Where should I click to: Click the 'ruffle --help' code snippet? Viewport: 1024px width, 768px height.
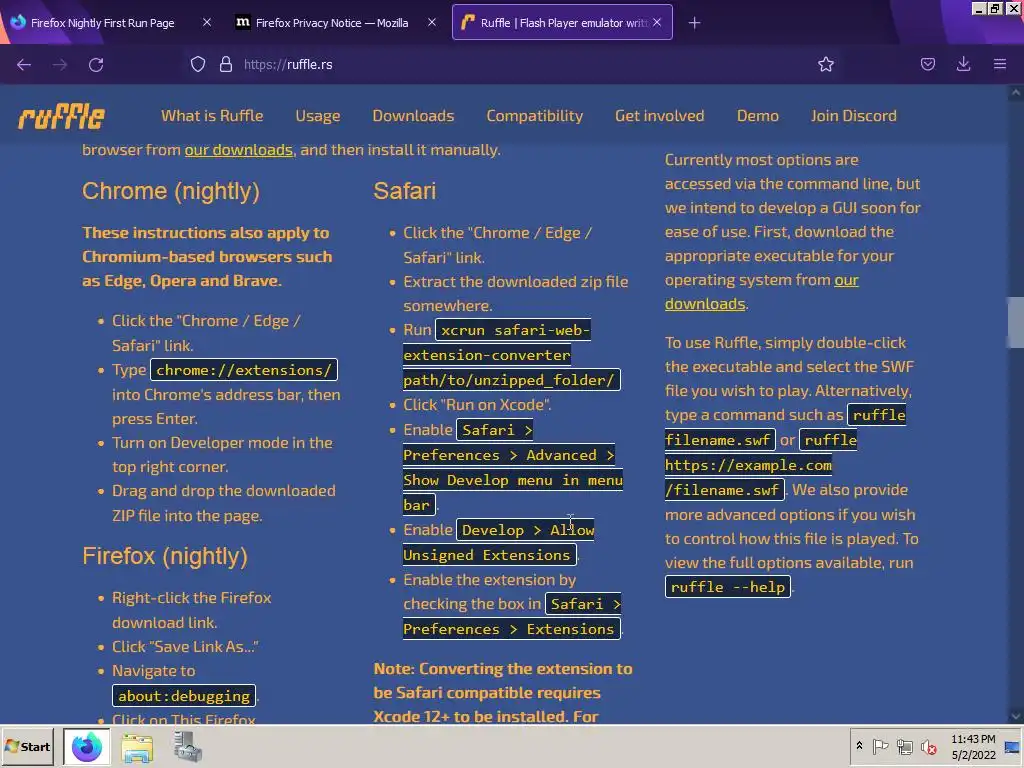[728, 587]
